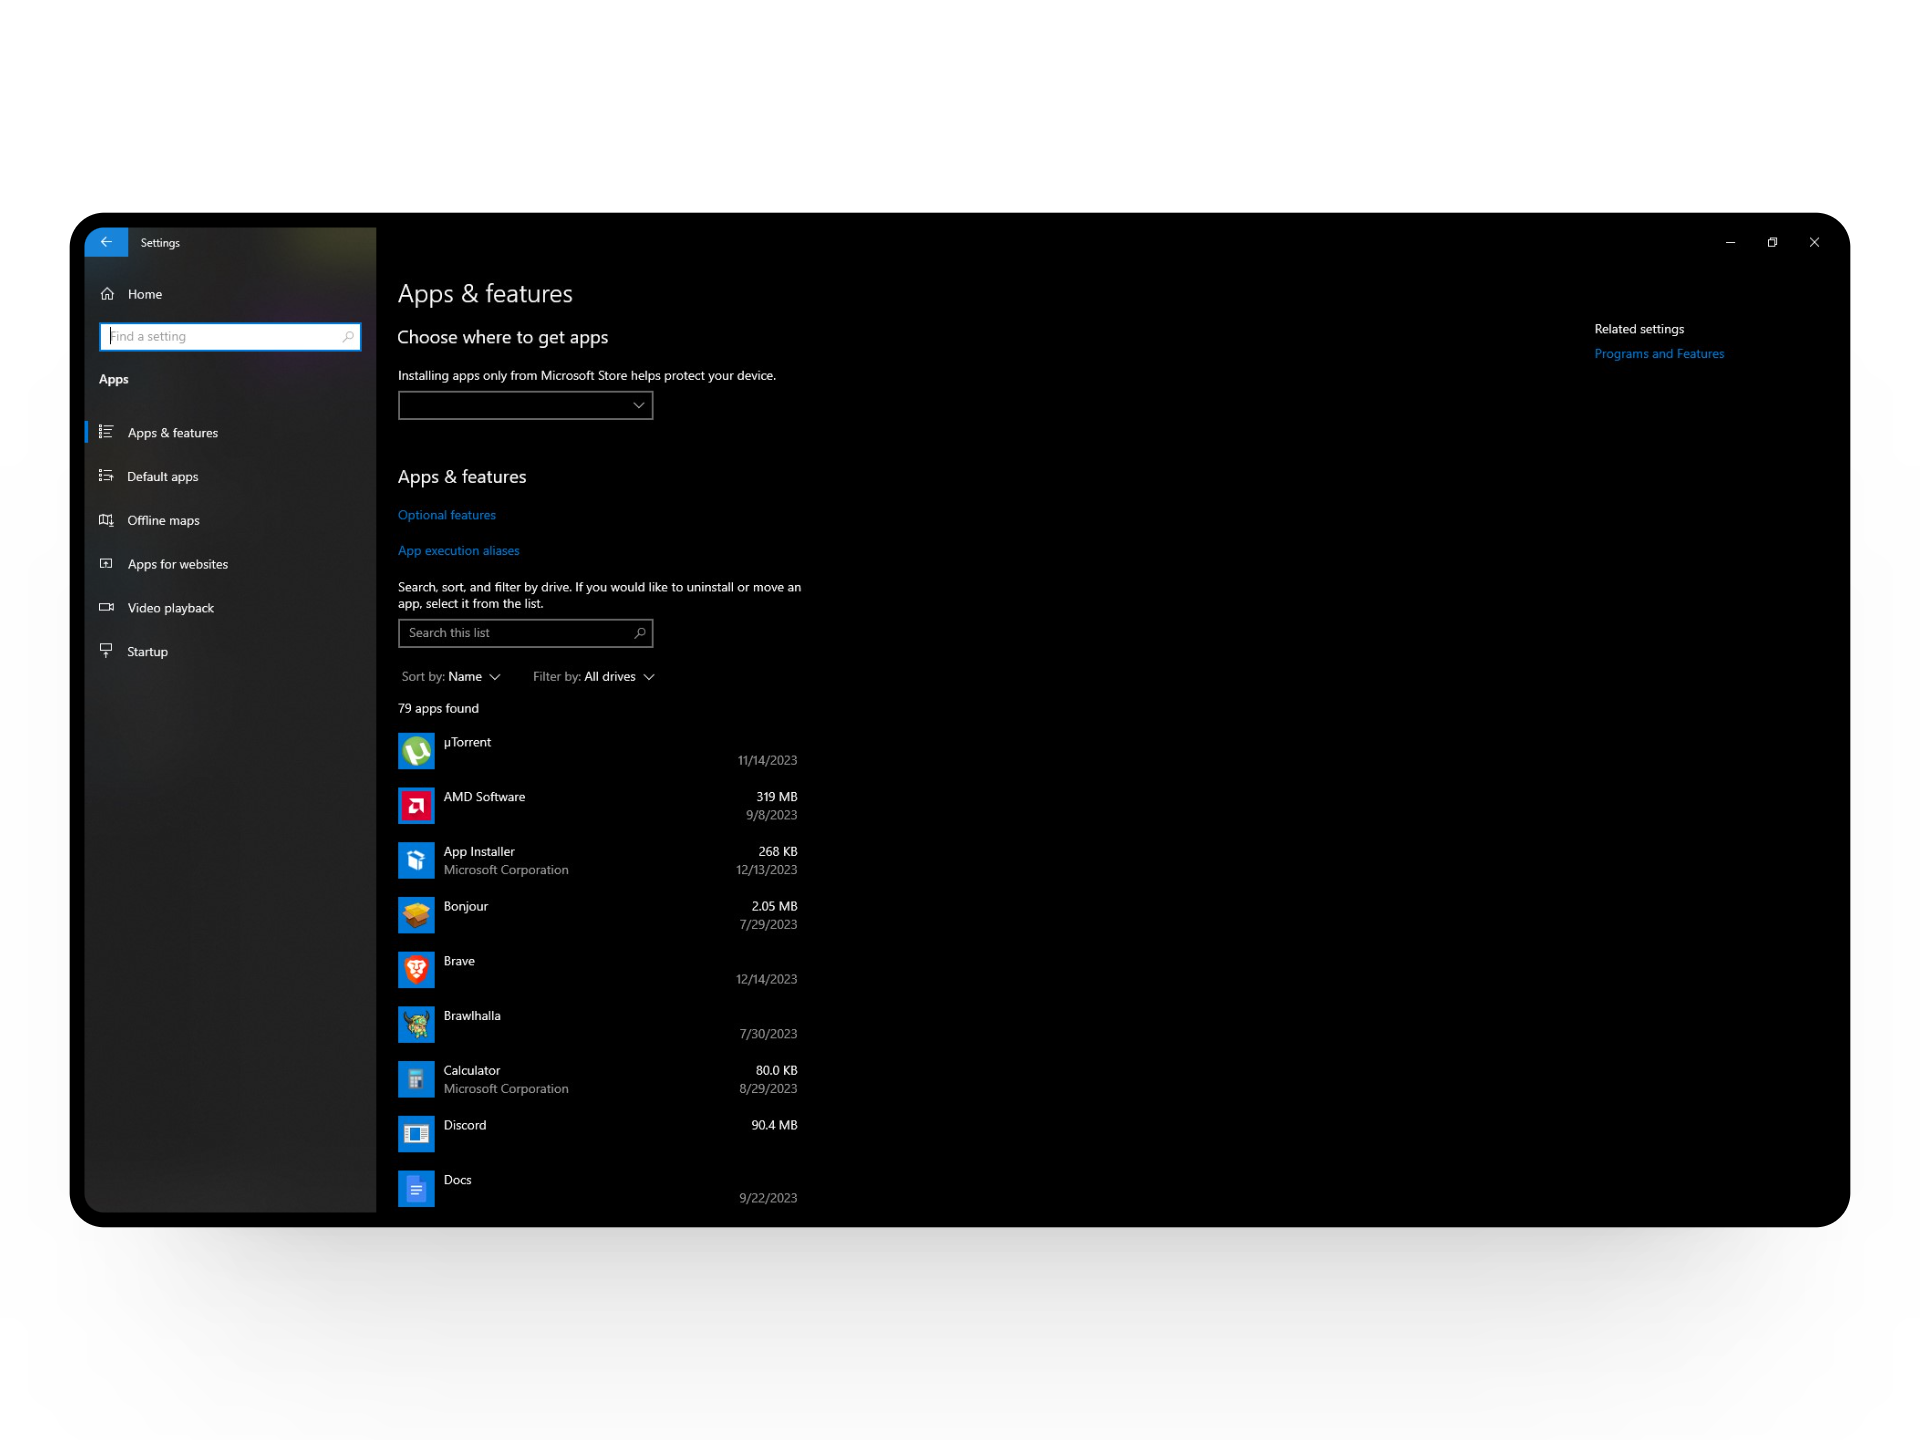Click the Search this list field

click(516, 633)
